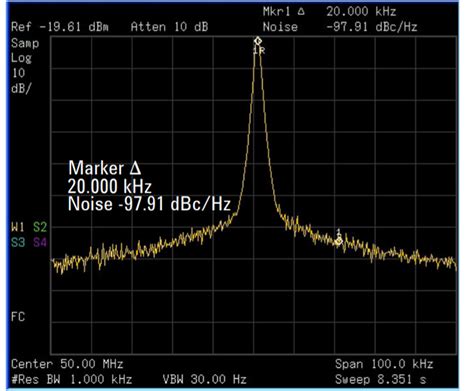Select the 'Log' scale type label
The height and width of the screenshot is (391, 474).
(x=21, y=58)
